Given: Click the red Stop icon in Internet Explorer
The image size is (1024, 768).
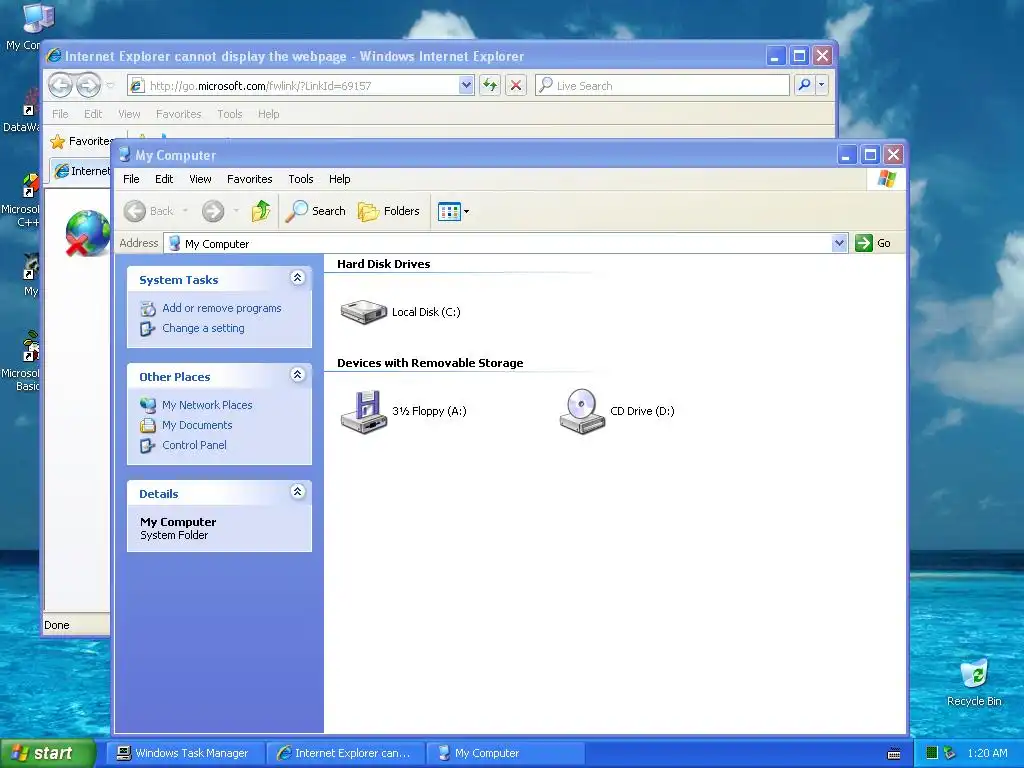Looking at the screenshot, I should click(x=516, y=86).
